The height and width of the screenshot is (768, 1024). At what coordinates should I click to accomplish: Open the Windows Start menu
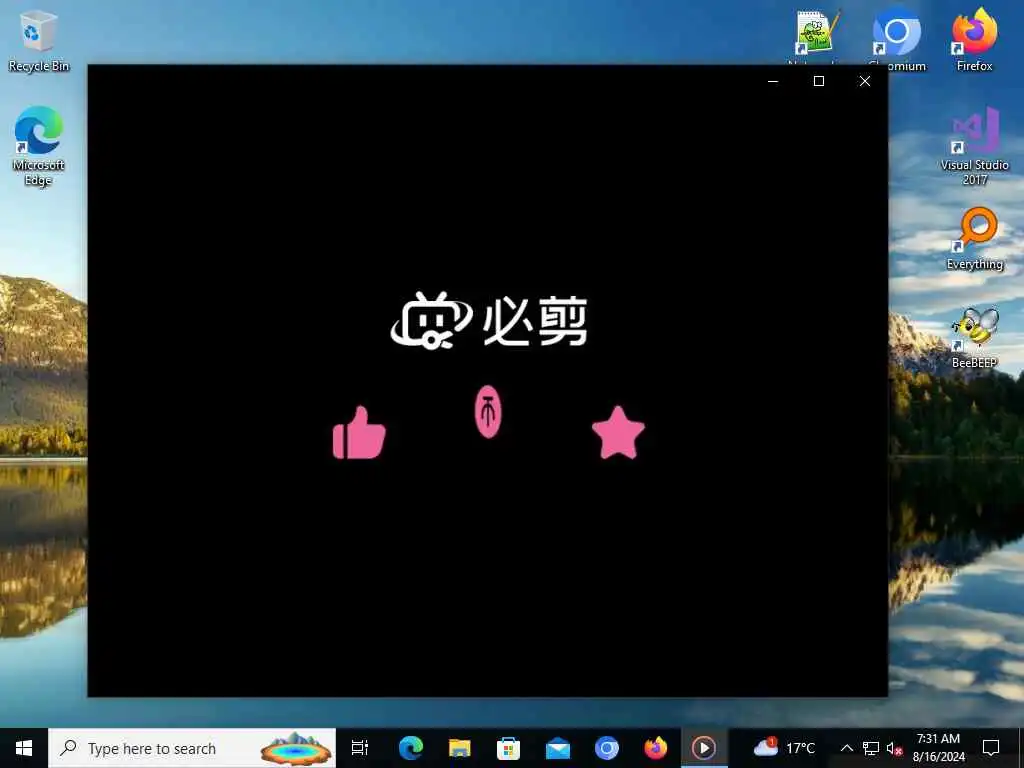click(x=24, y=748)
